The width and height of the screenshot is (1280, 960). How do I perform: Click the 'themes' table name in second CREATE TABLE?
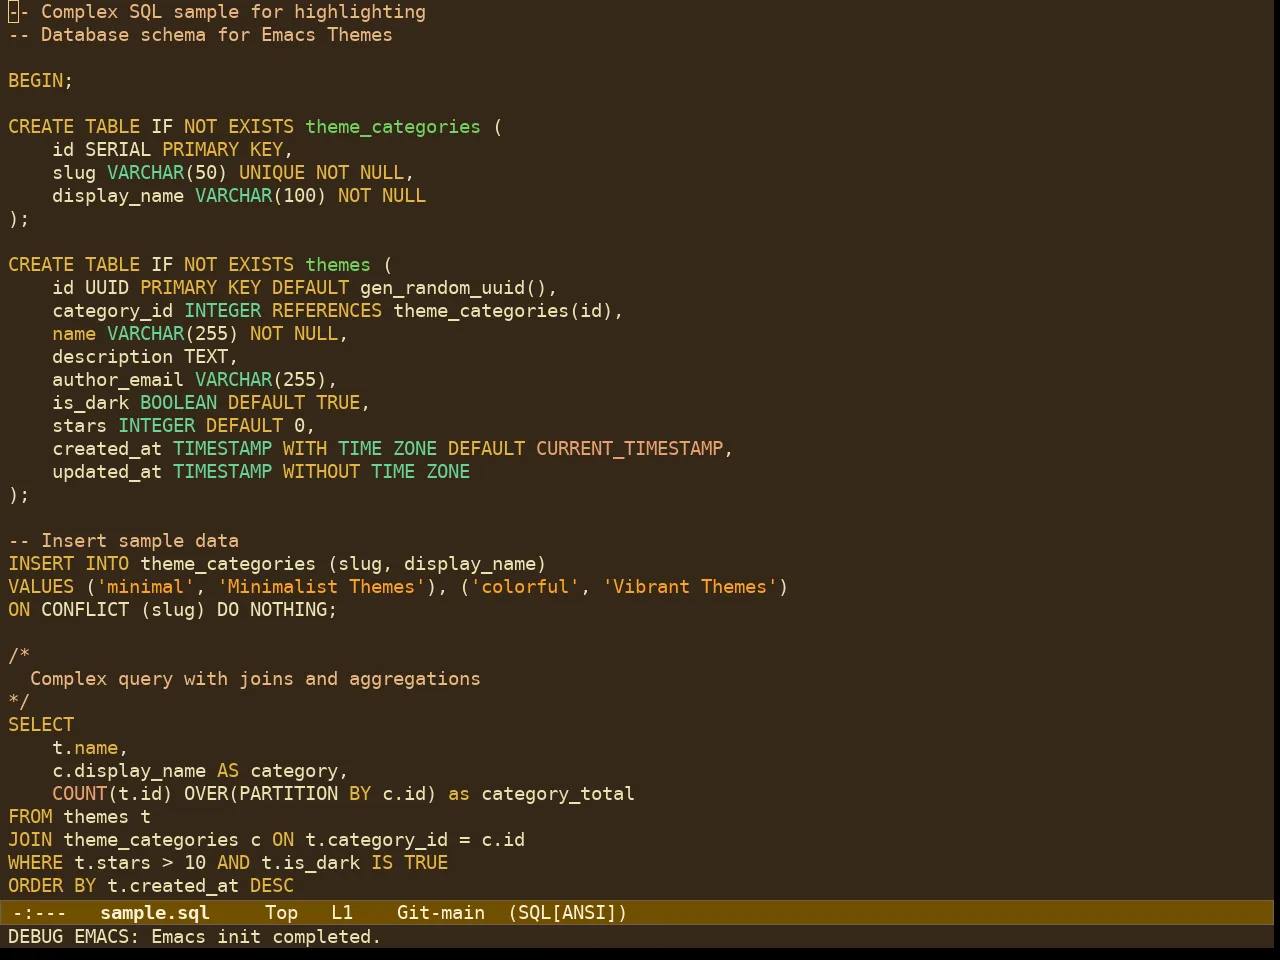[338, 265]
